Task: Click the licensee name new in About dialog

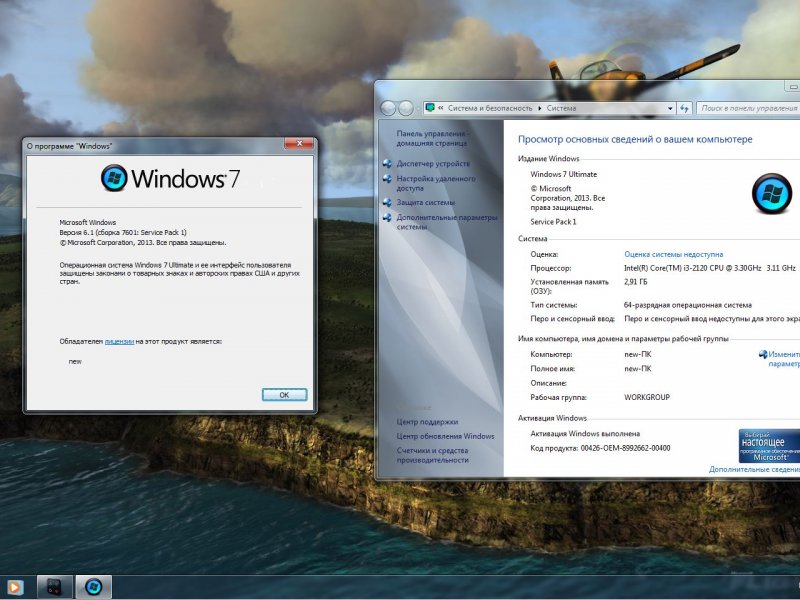Action: (75, 361)
